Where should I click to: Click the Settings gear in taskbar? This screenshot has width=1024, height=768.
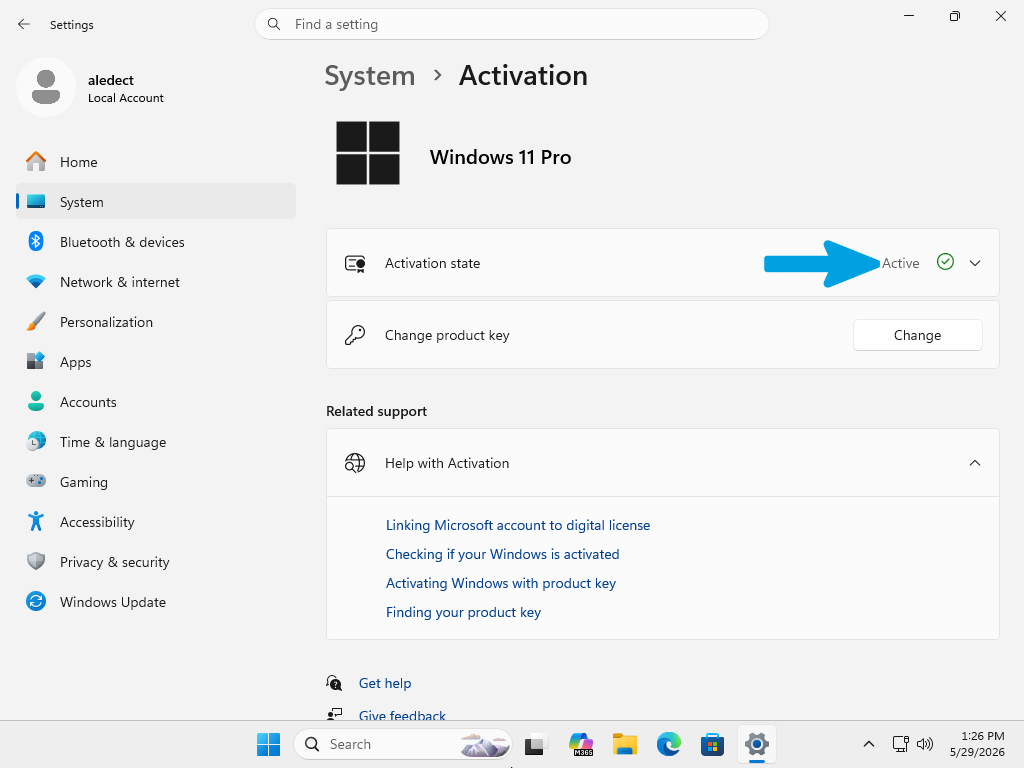(756, 744)
